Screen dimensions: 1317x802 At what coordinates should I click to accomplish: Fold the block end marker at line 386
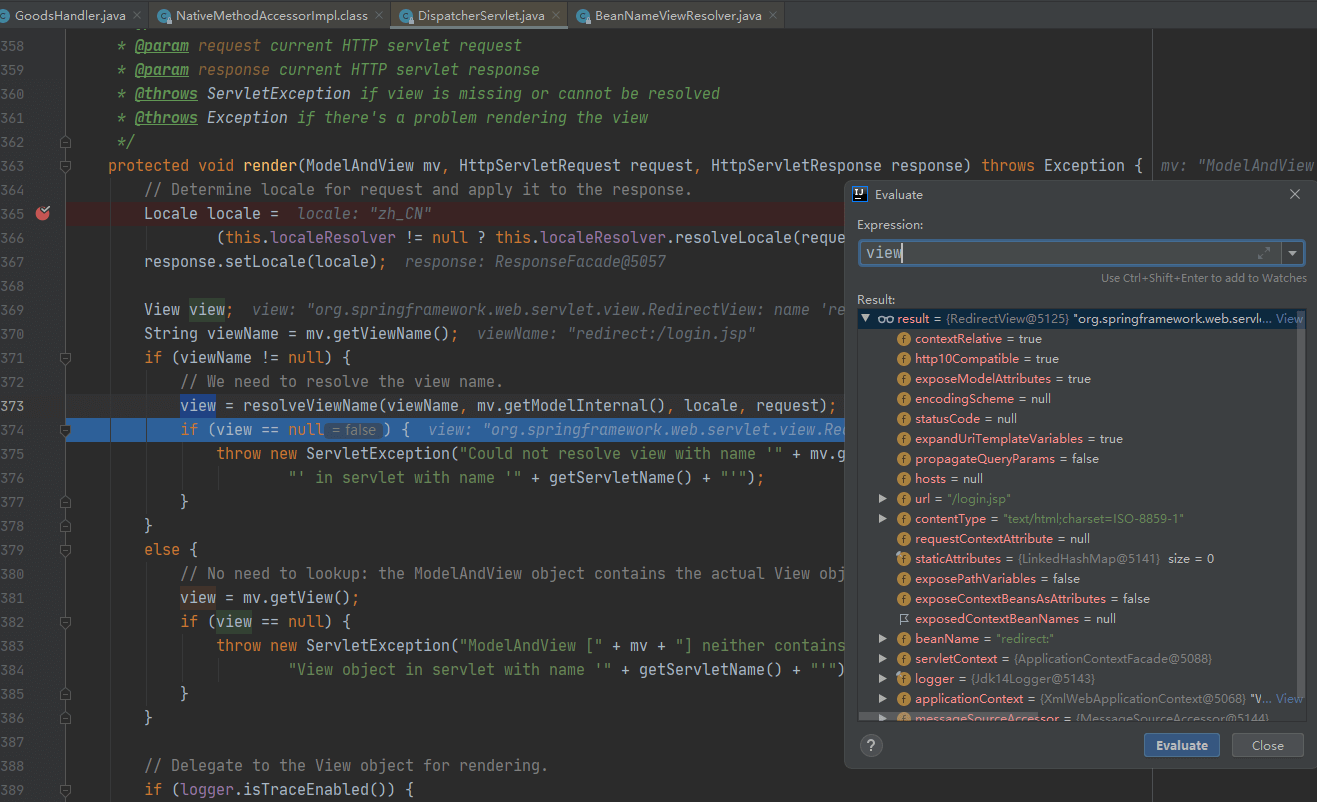(x=66, y=717)
